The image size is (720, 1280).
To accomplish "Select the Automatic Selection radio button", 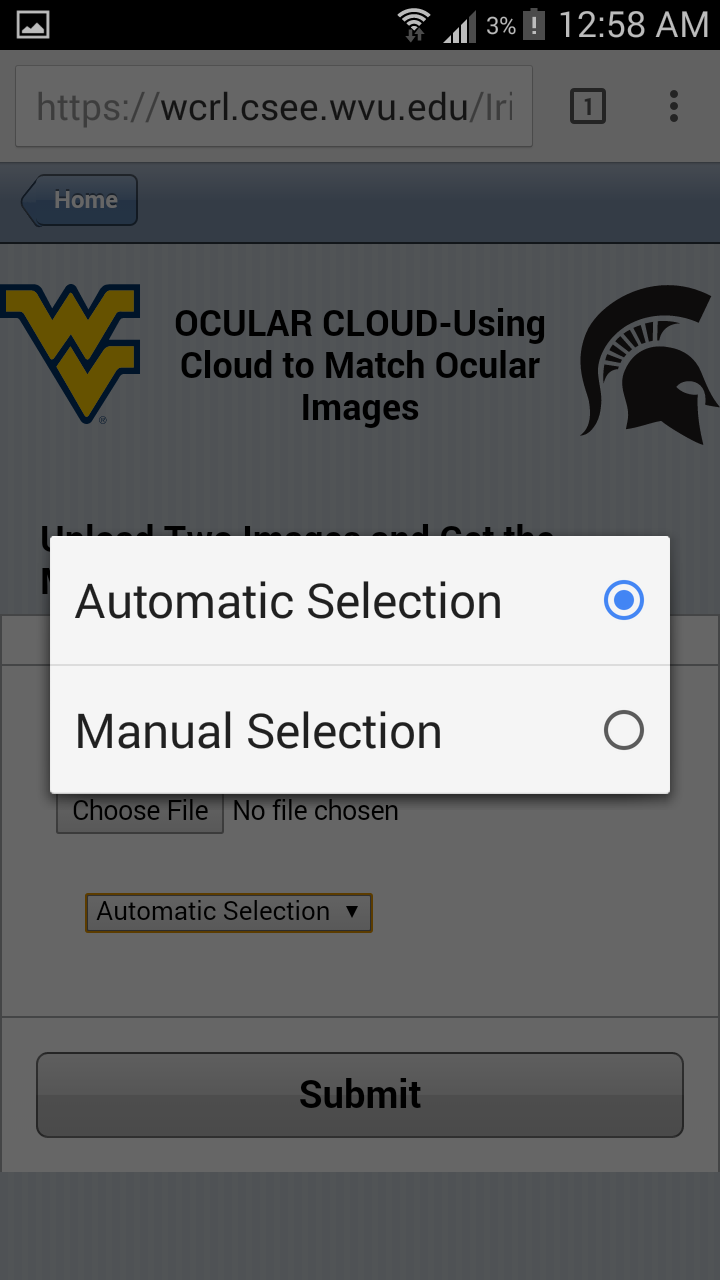I will point(624,600).
